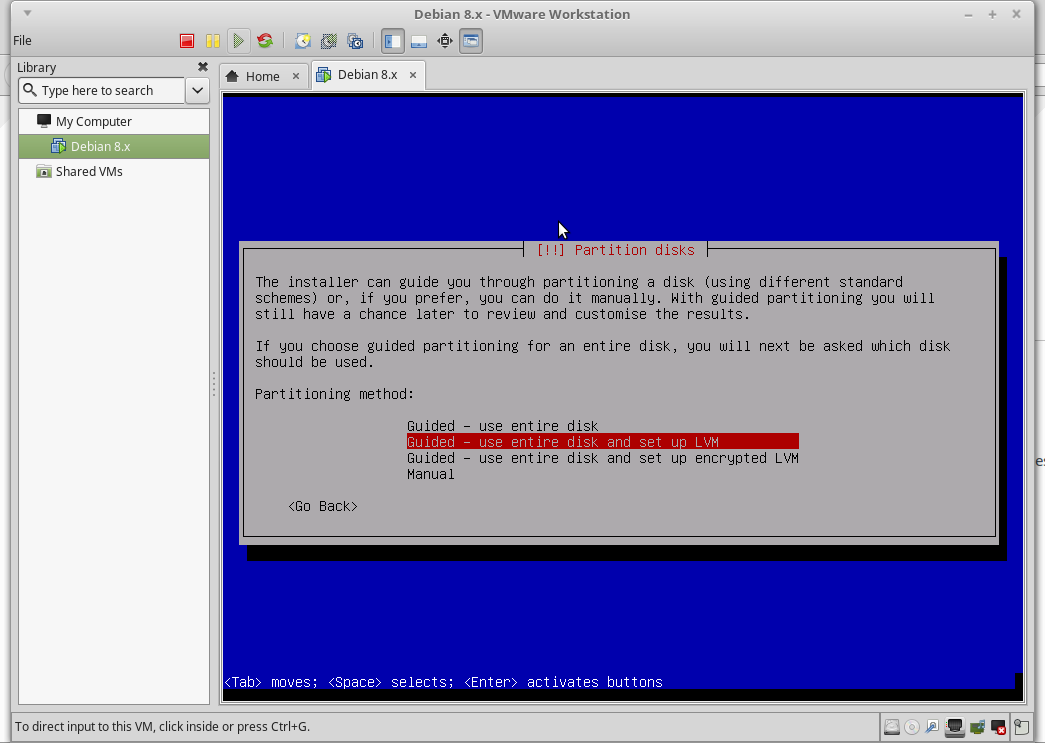Image resolution: width=1045 pixels, height=743 pixels.
Task: Close the Home tab
Action: (296, 77)
